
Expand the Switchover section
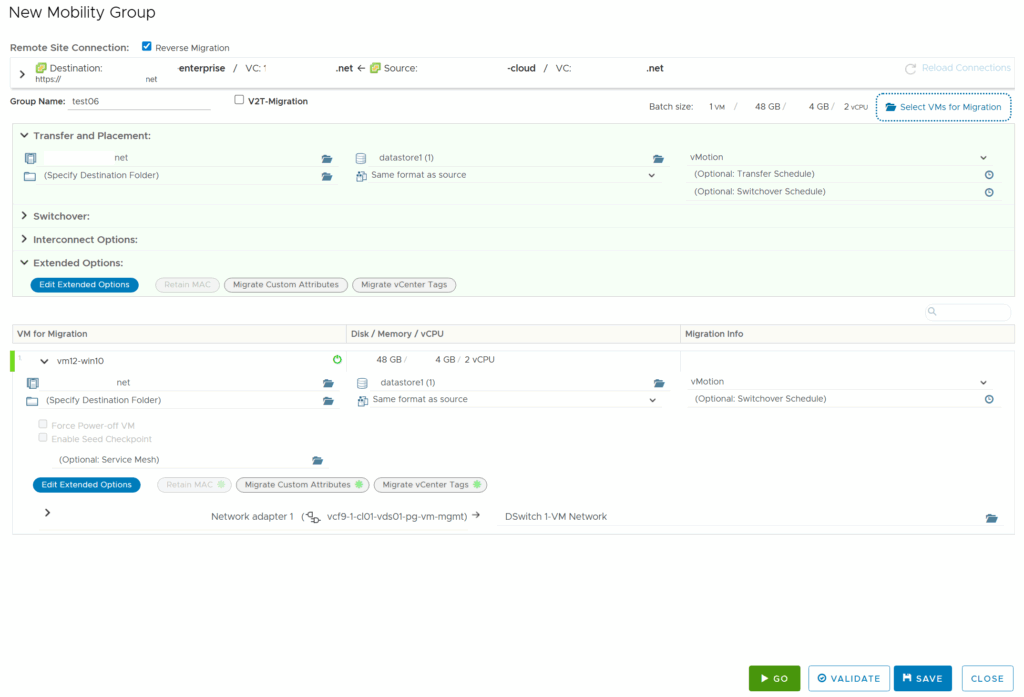click(x=25, y=216)
